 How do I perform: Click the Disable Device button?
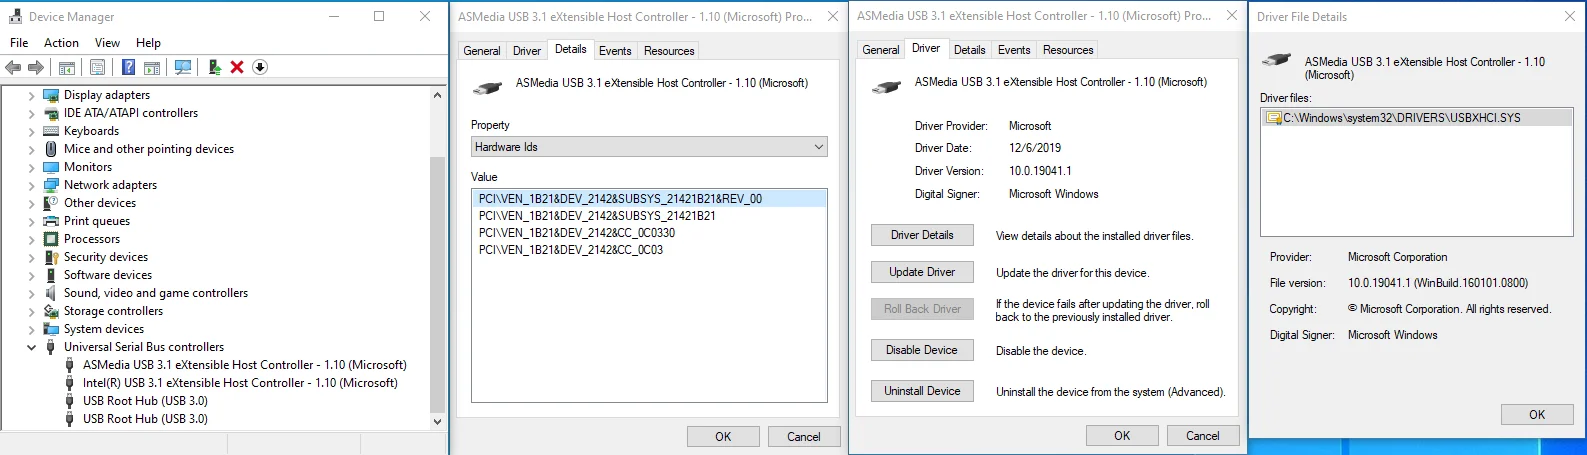click(922, 350)
